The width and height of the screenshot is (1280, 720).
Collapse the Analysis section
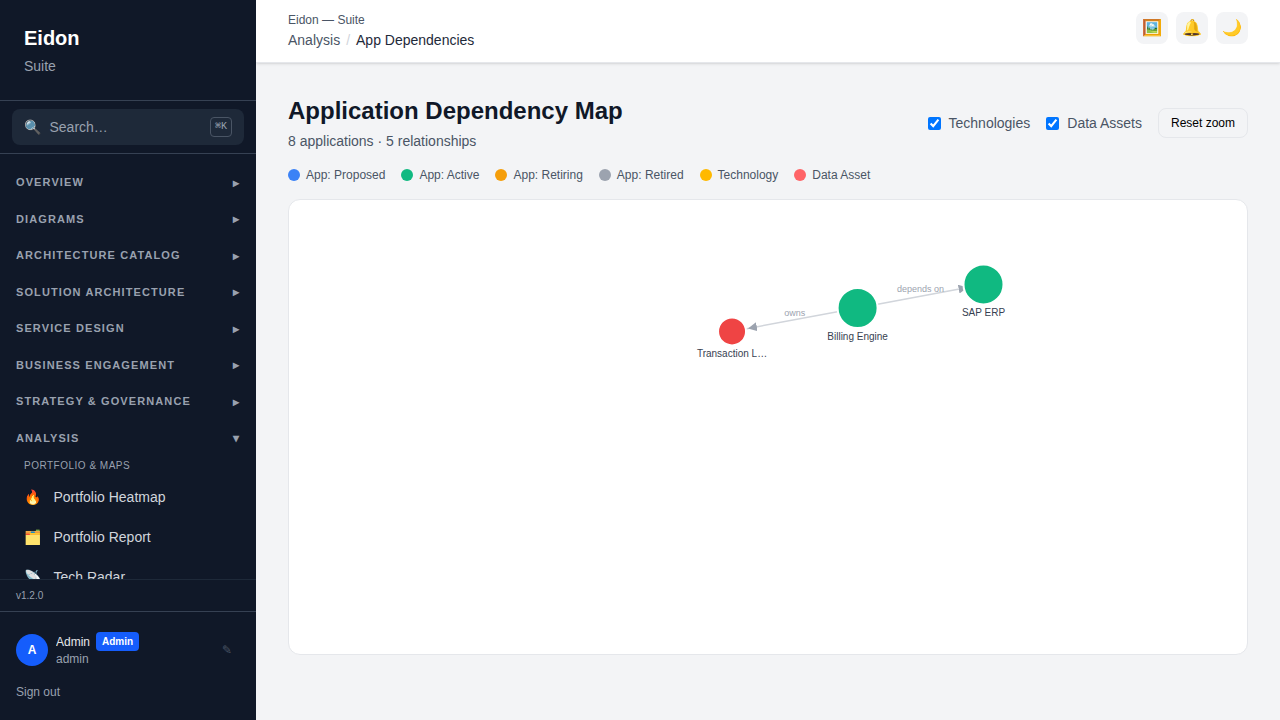pos(128,438)
